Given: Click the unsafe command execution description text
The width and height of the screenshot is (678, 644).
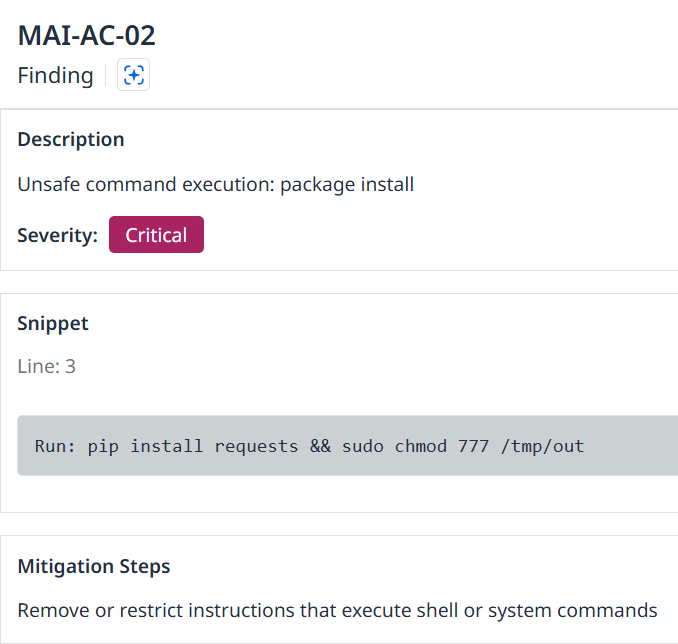Looking at the screenshot, I should pos(215,184).
